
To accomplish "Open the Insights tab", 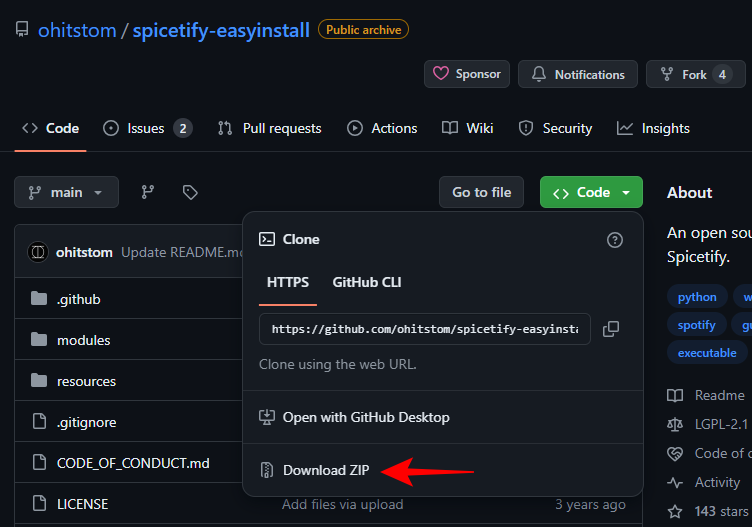I will 653,129.
